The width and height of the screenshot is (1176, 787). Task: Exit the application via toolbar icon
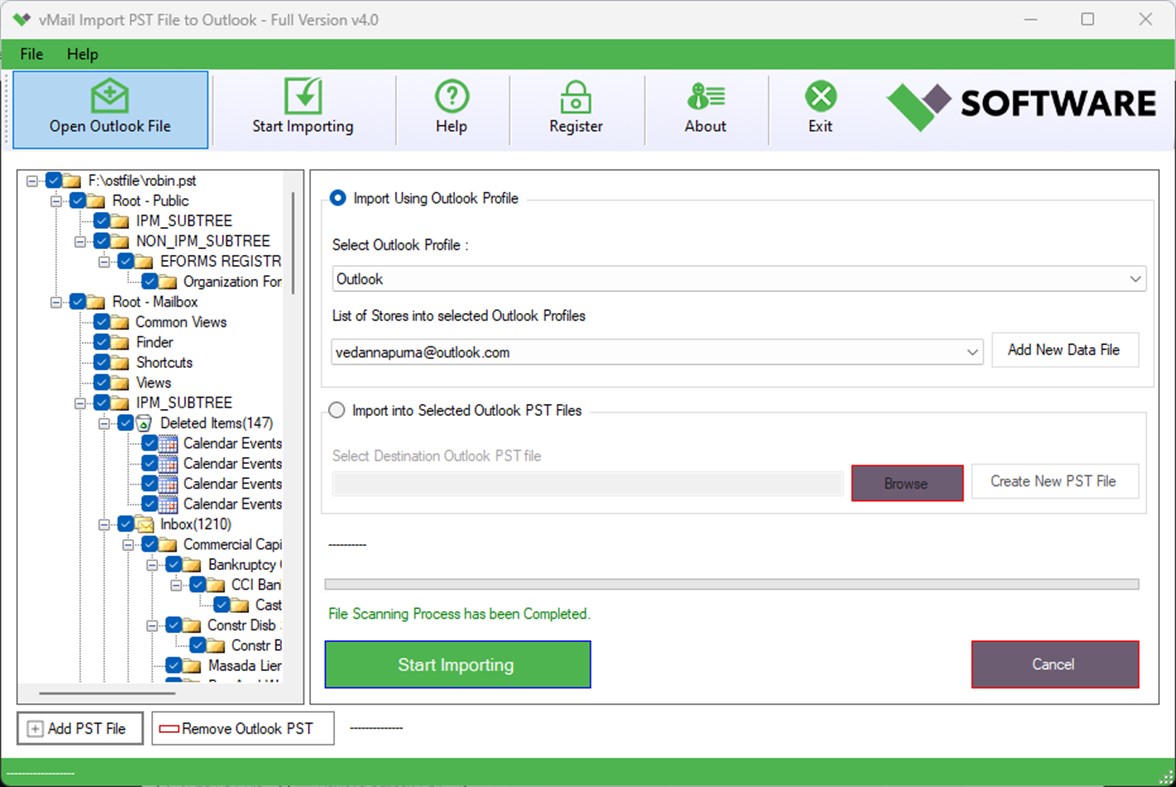tap(820, 98)
